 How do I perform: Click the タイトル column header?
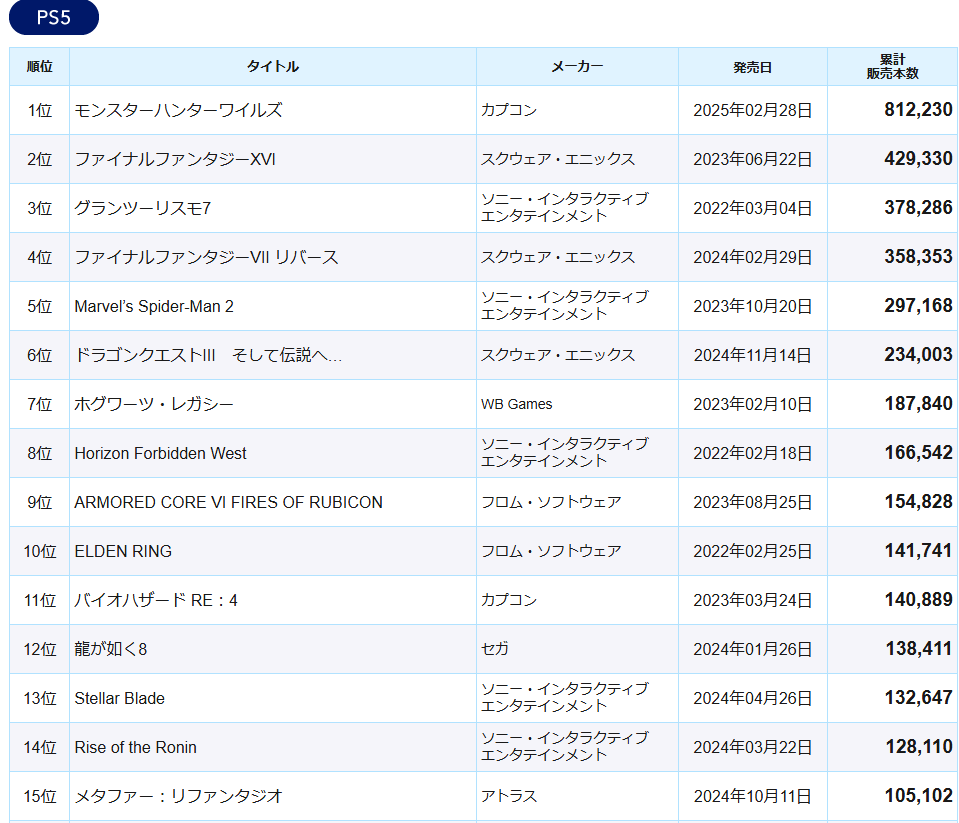tap(273, 67)
